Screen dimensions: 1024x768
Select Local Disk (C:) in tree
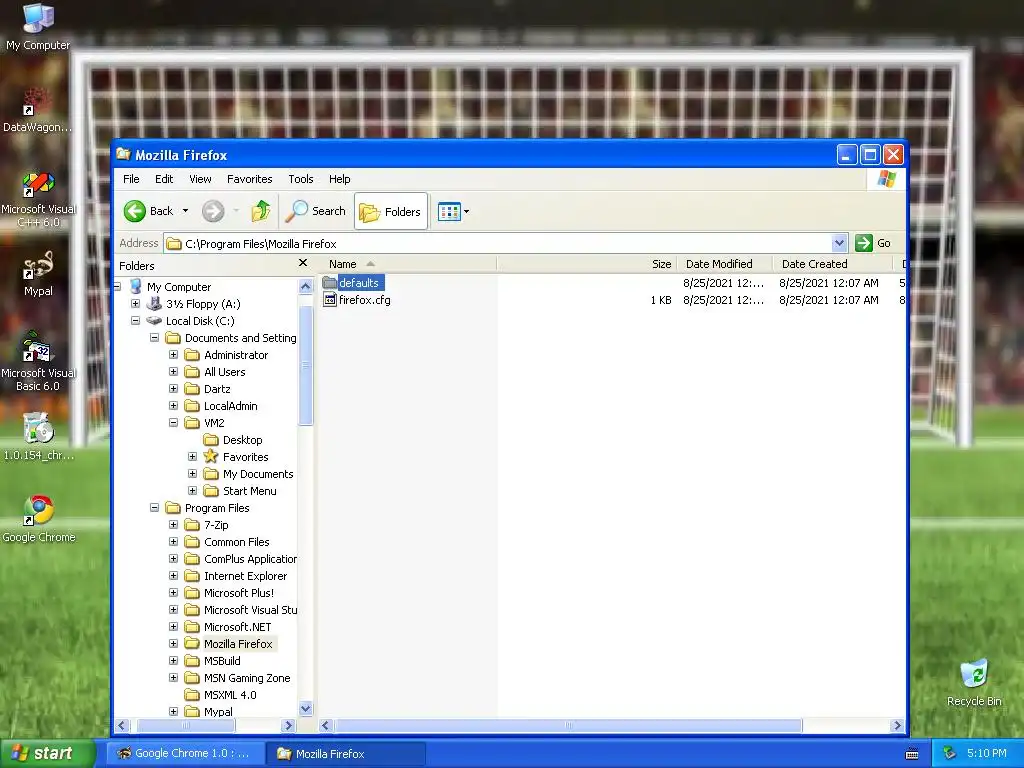[x=200, y=321]
